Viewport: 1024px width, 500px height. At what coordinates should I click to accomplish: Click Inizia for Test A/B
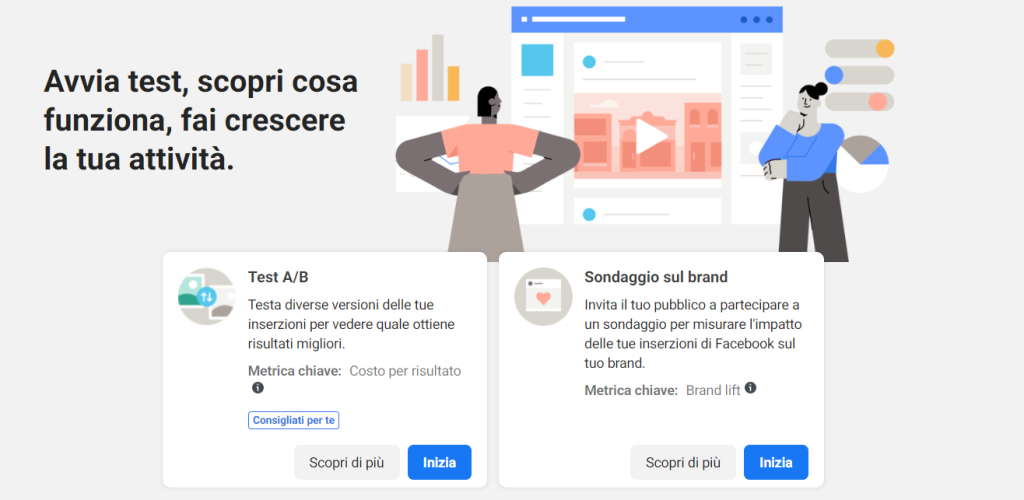tap(440, 463)
